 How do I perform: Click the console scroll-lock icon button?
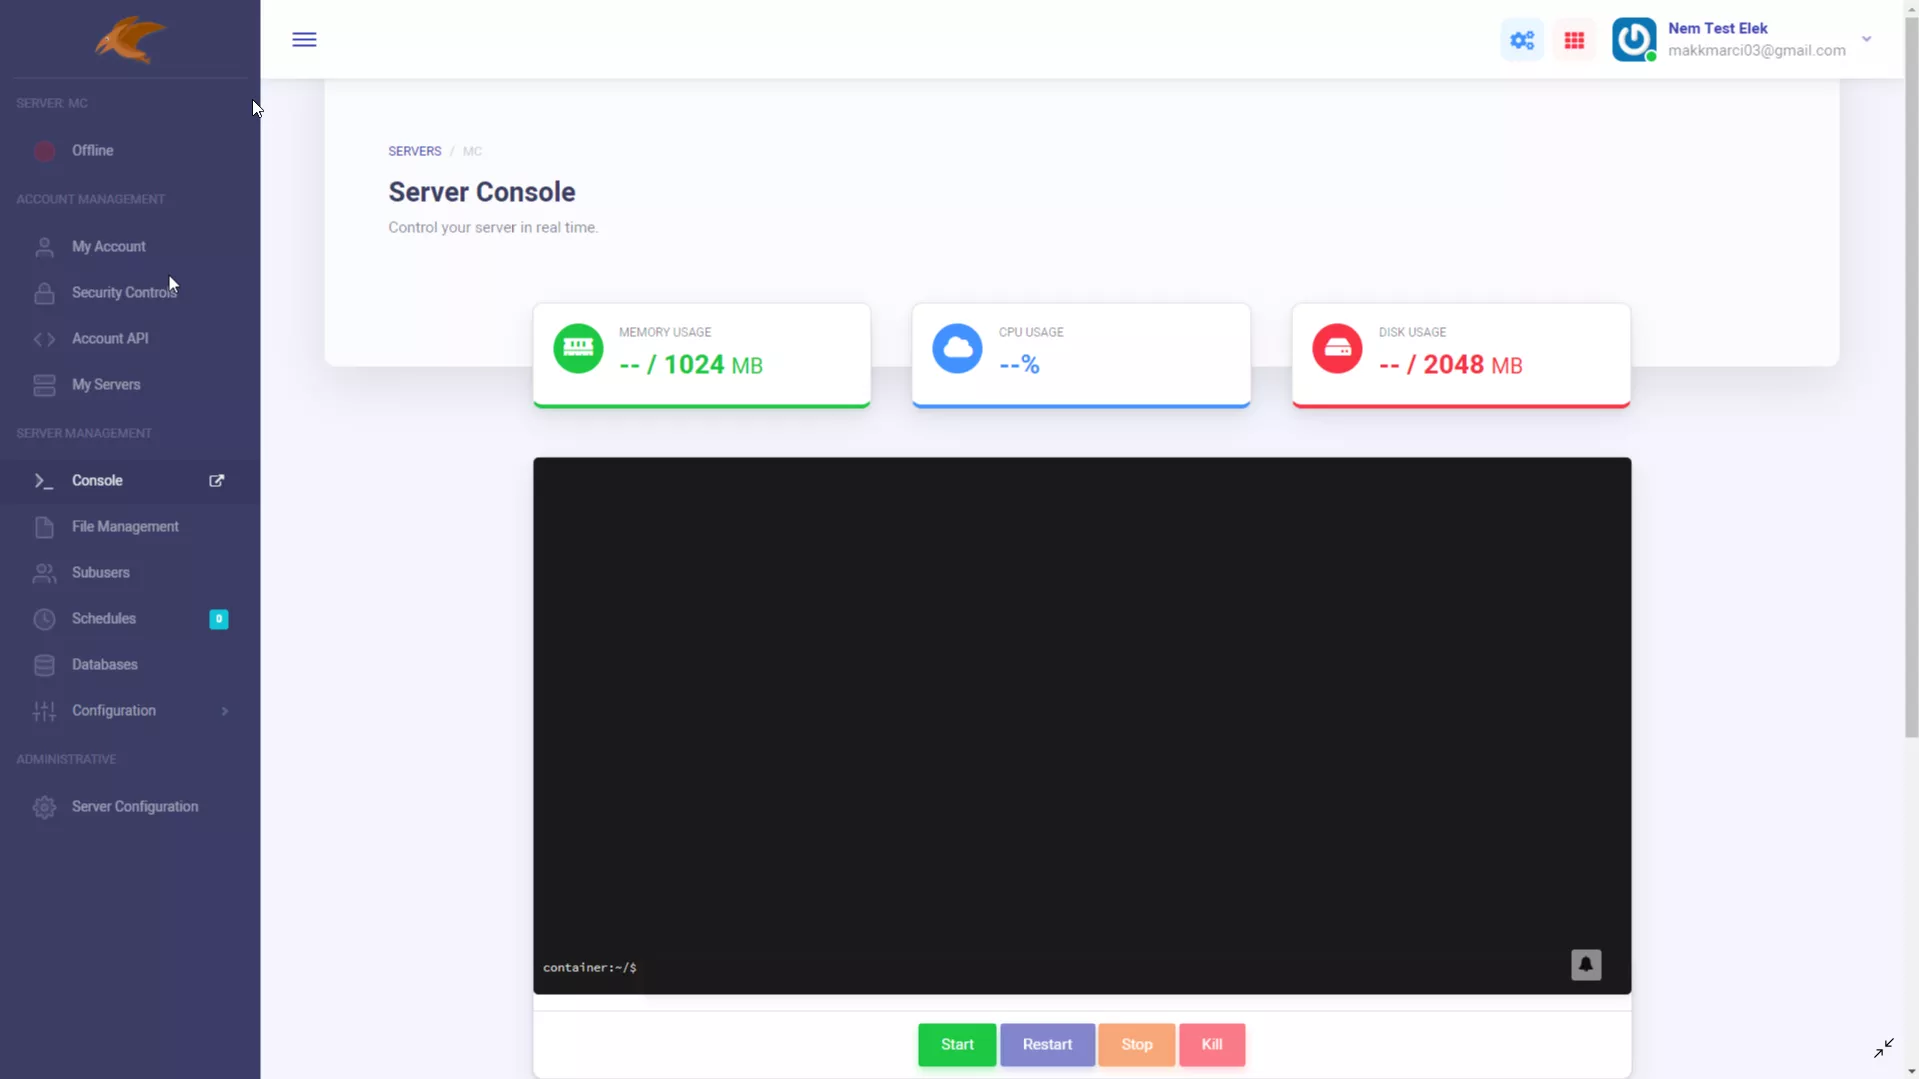pyautogui.click(x=1585, y=965)
